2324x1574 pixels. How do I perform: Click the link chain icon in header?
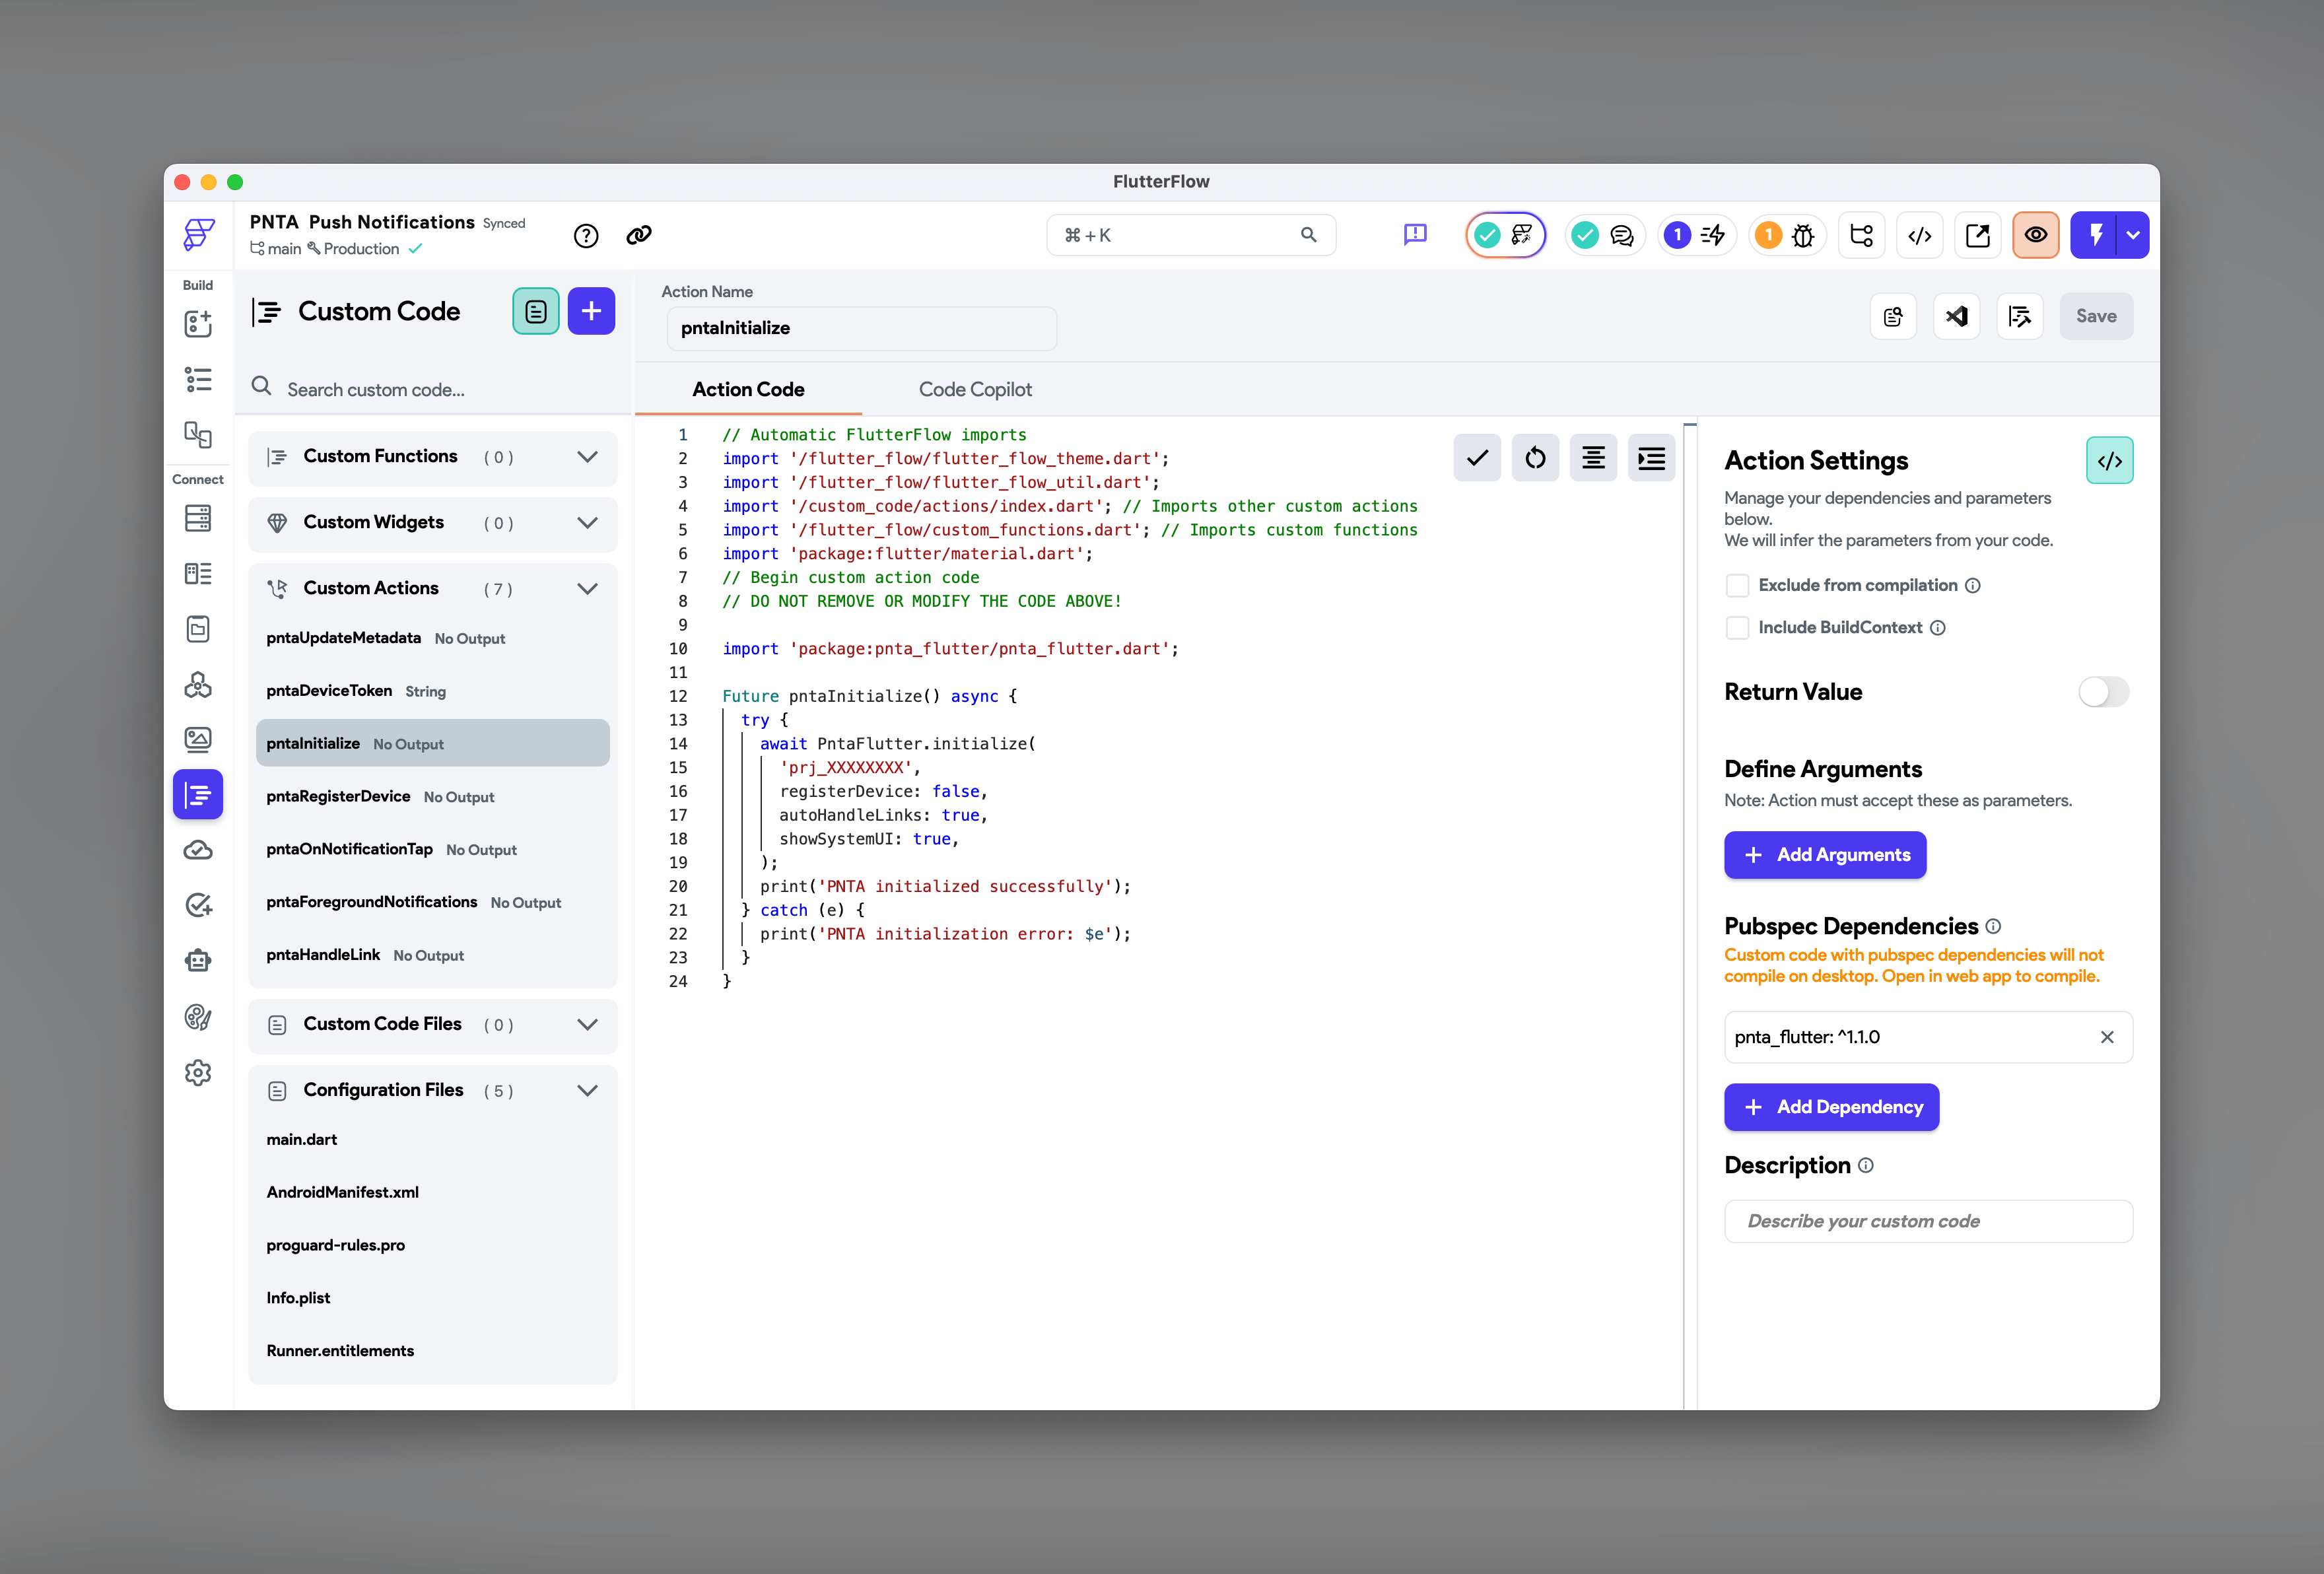pyautogui.click(x=639, y=235)
